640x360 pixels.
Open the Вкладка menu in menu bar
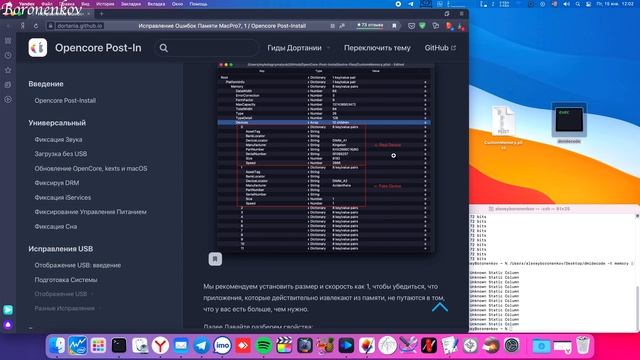pos(156,4)
